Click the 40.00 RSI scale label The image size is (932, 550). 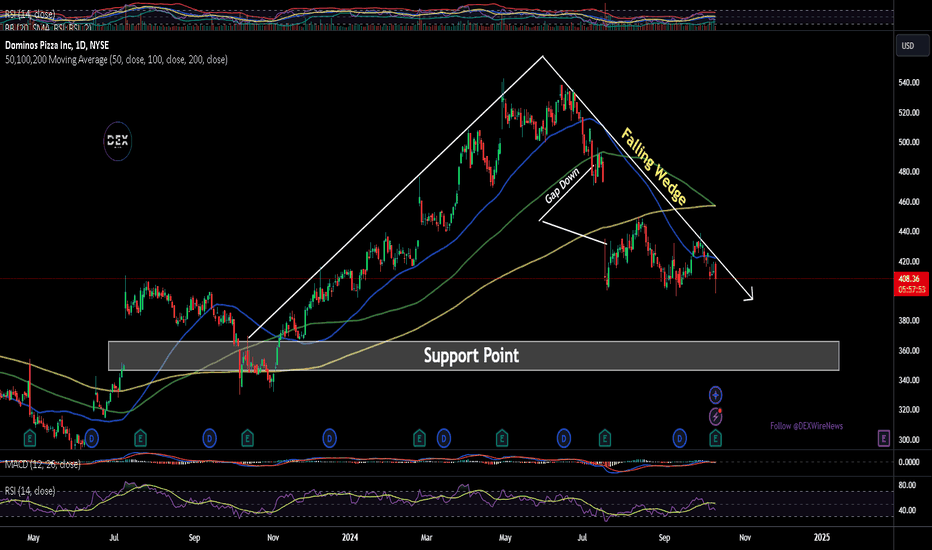point(907,510)
